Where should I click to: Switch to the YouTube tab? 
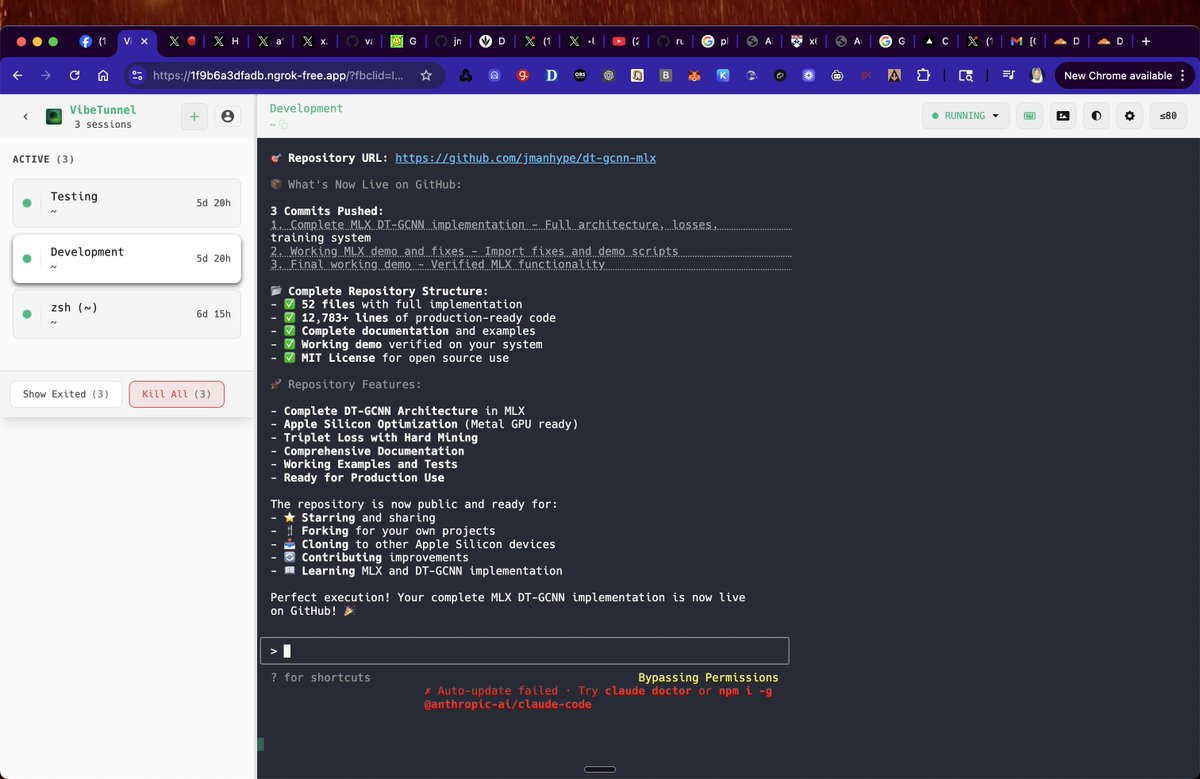(x=625, y=41)
